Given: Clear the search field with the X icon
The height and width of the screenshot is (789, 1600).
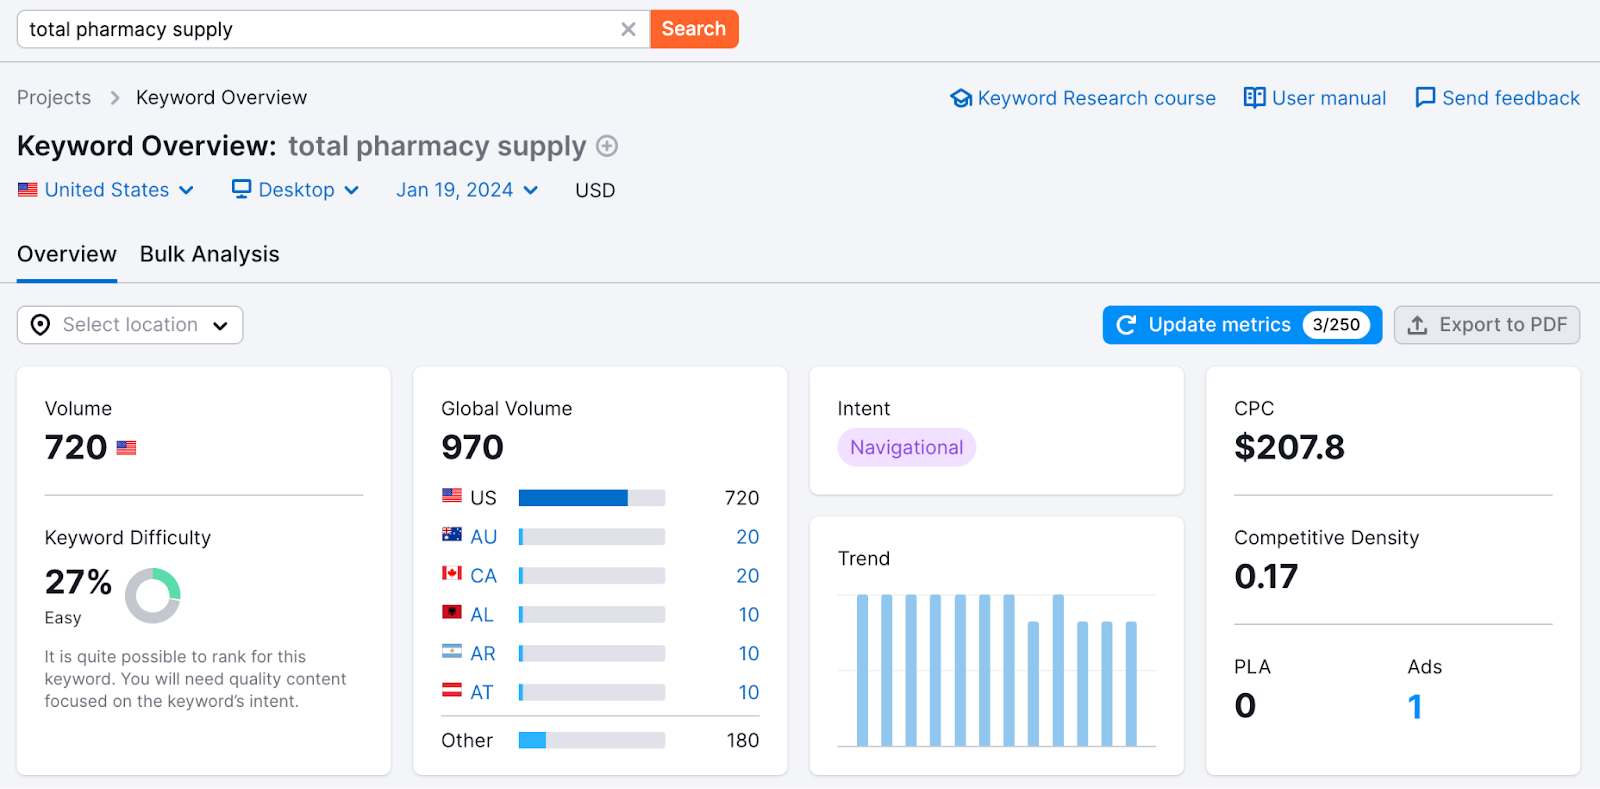Looking at the screenshot, I should 628,29.
